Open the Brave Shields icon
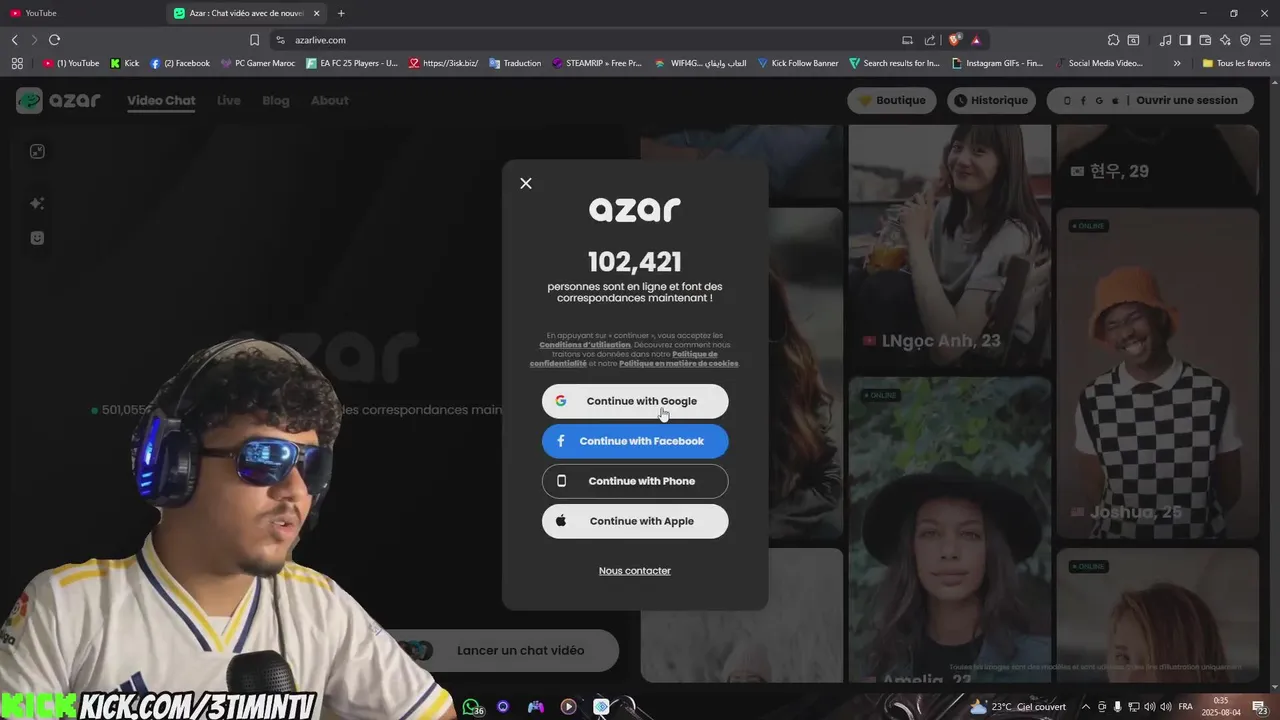Image resolution: width=1280 pixels, height=720 pixels. point(954,40)
